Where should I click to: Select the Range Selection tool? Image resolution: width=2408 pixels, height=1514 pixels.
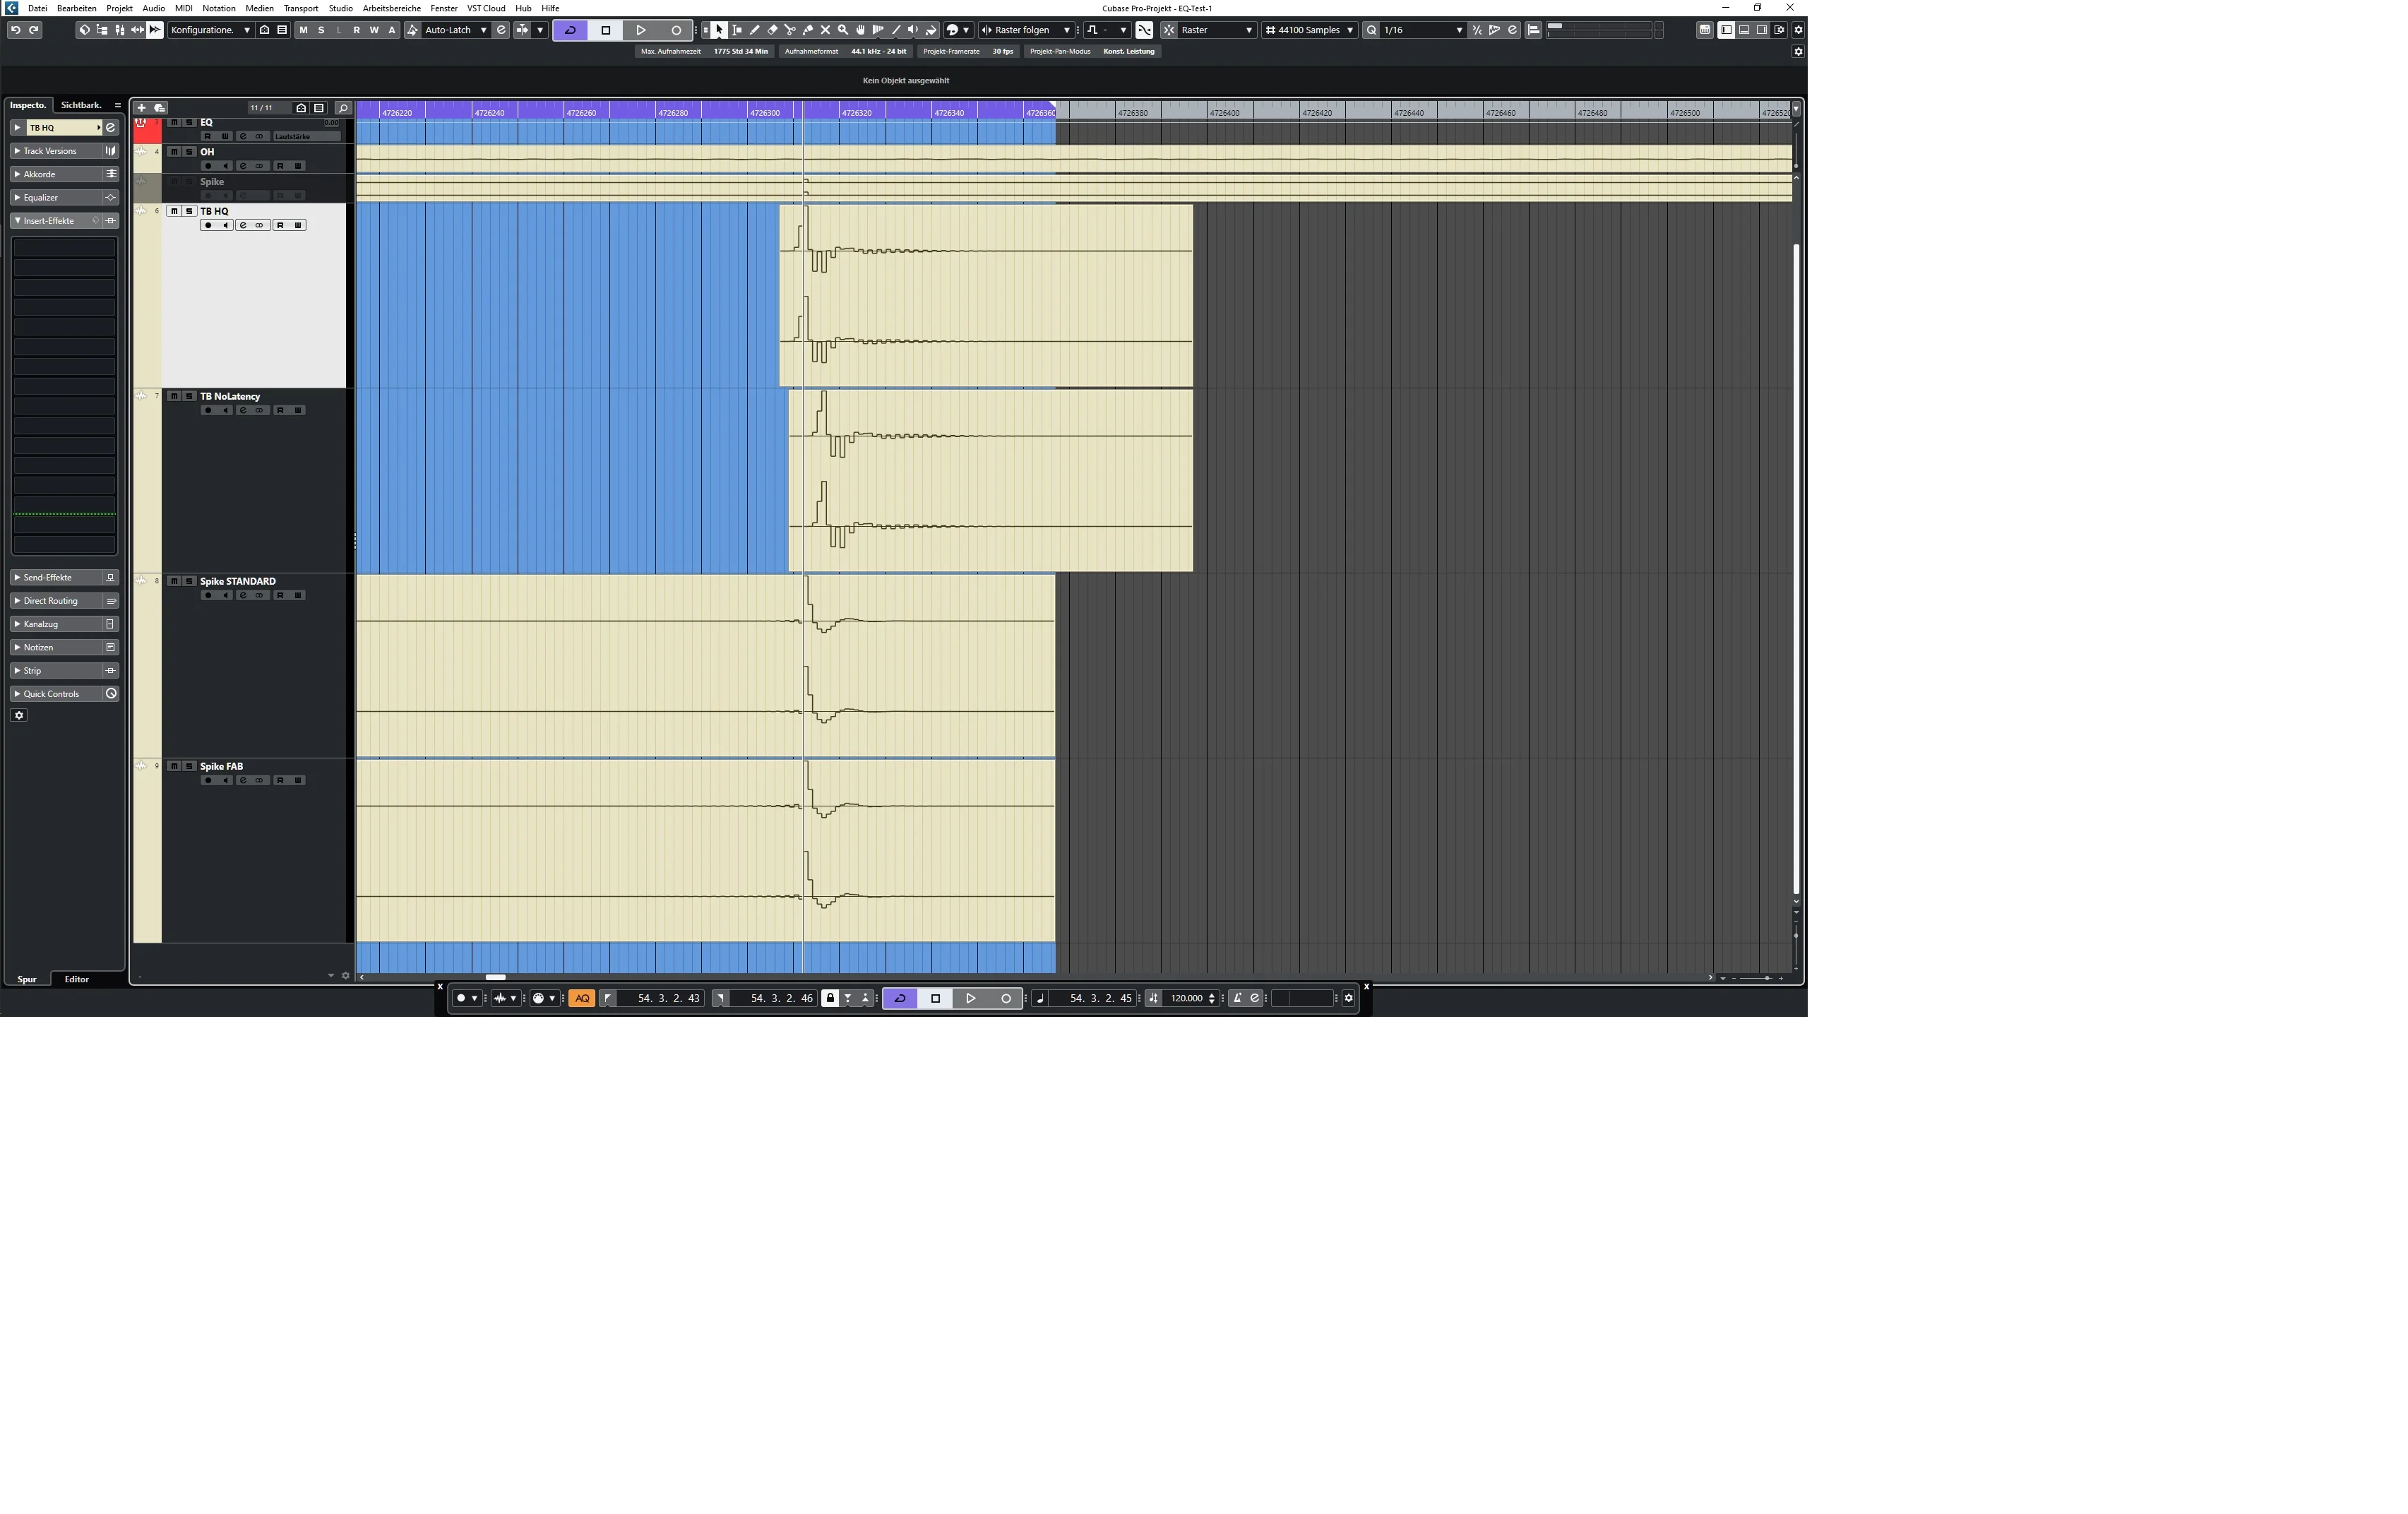click(x=737, y=30)
